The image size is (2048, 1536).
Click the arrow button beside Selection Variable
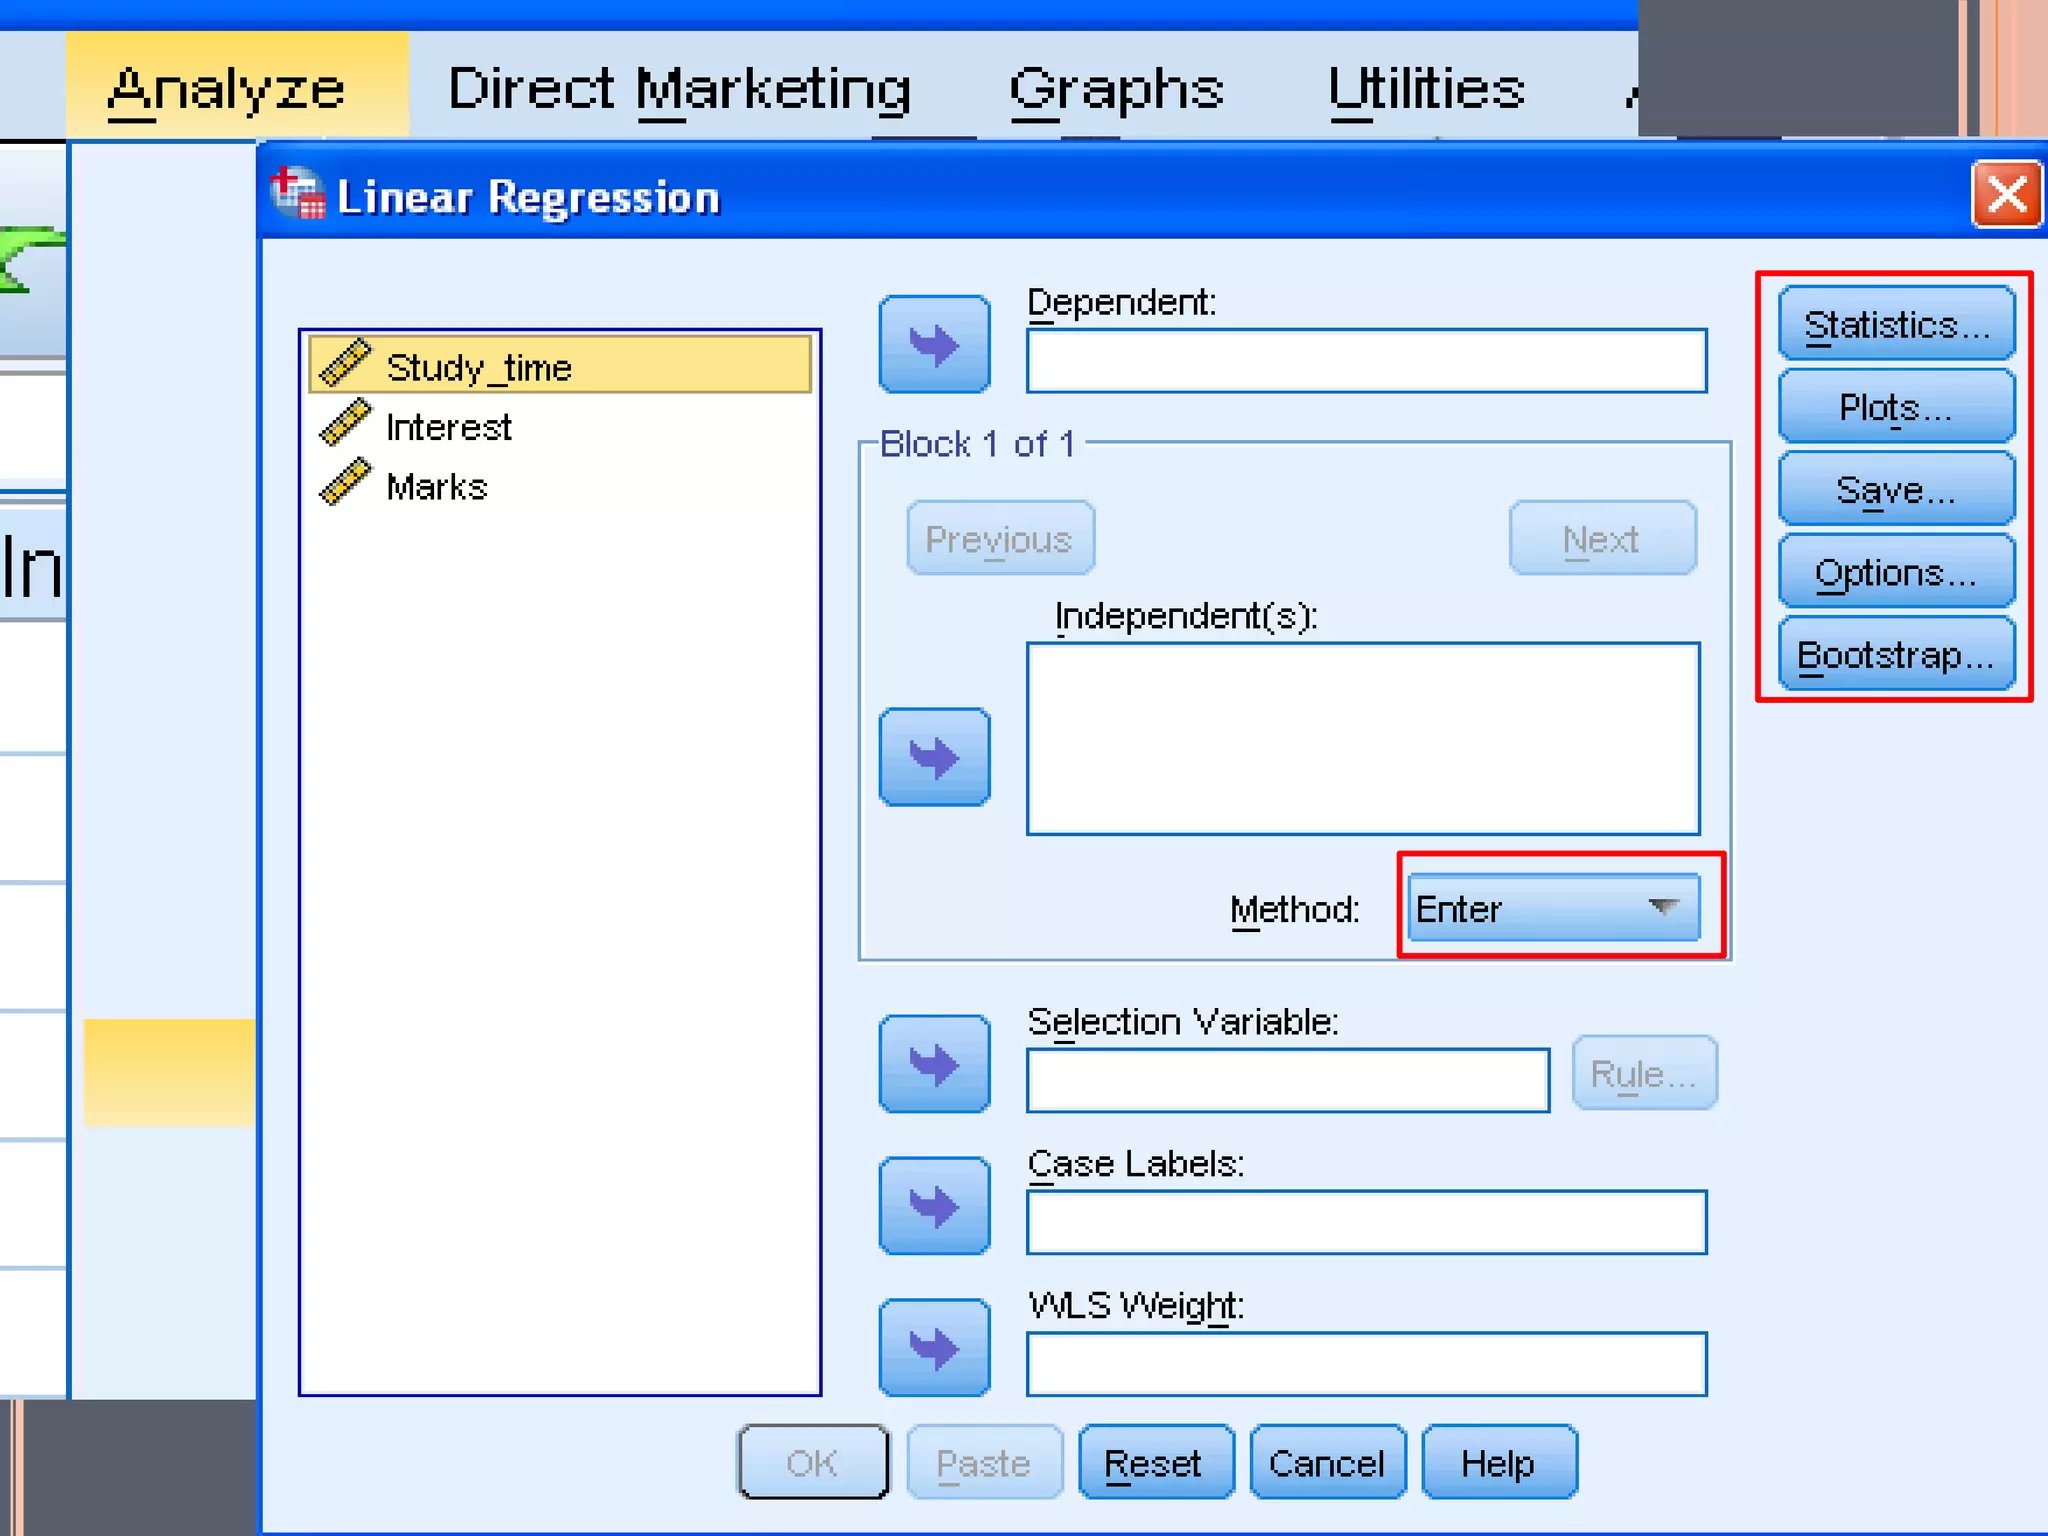pyautogui.click(x=934, y=1064)
